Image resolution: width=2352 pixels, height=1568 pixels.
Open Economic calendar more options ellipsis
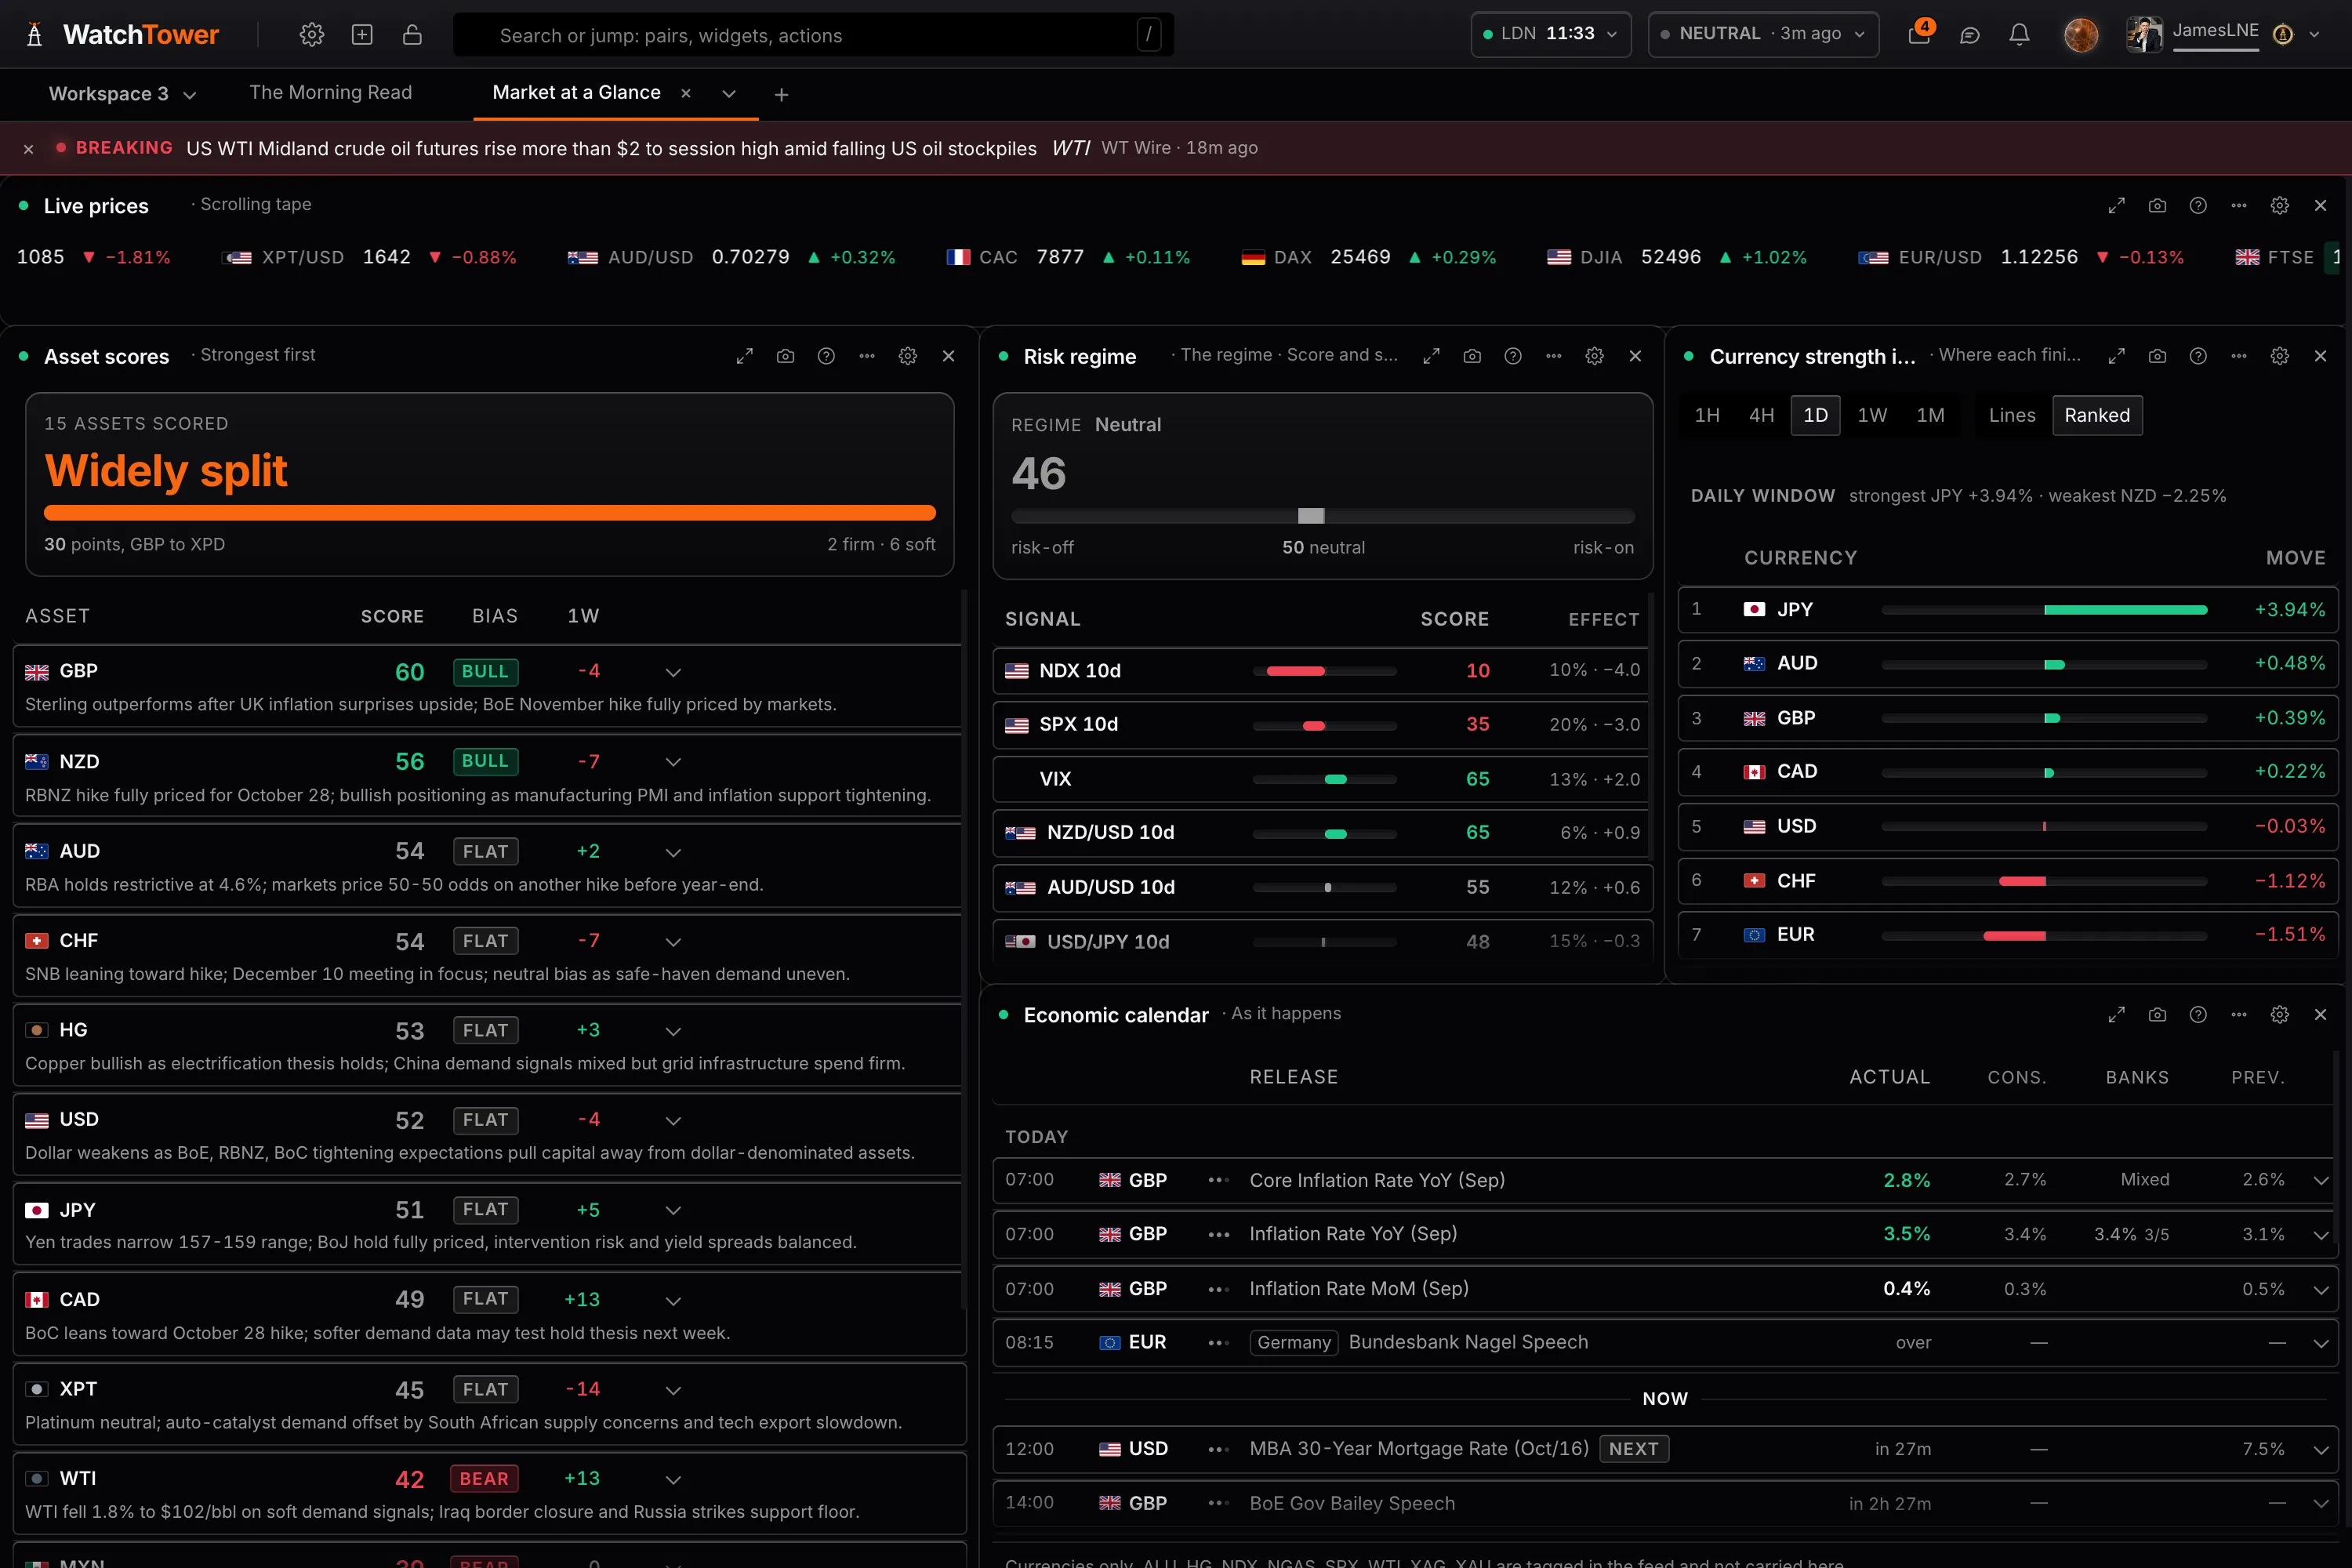[2238, 1015]
